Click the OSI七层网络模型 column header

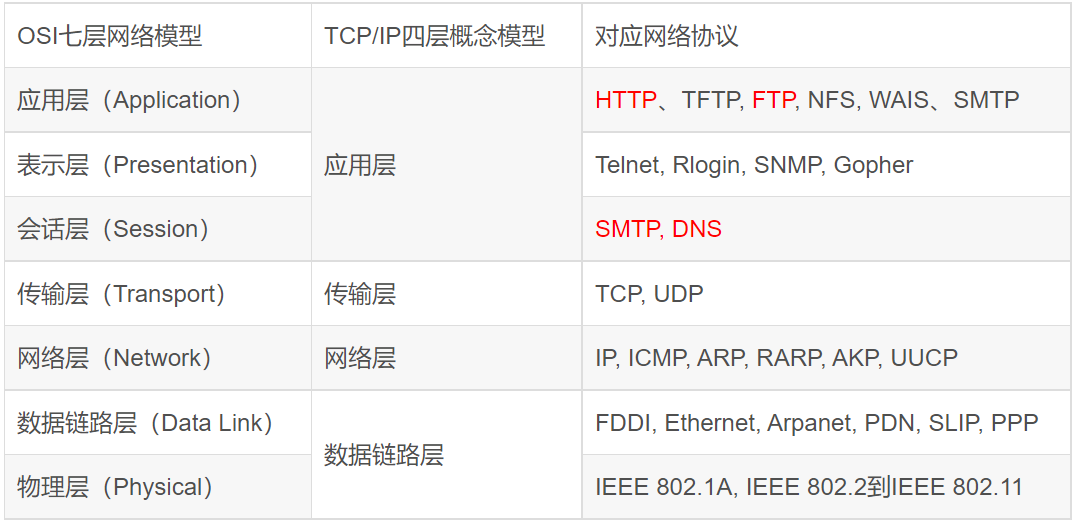(158, 36)
